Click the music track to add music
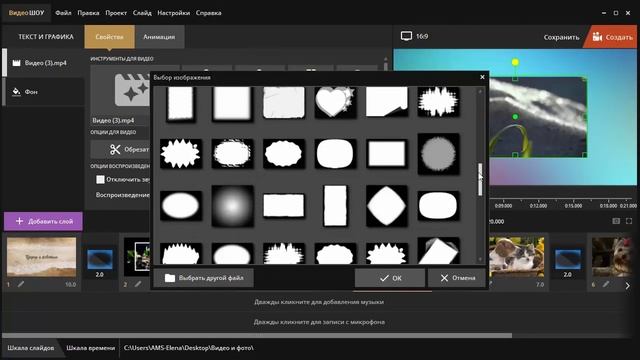Viewport: 640px width, 360px height. point(319,302)
